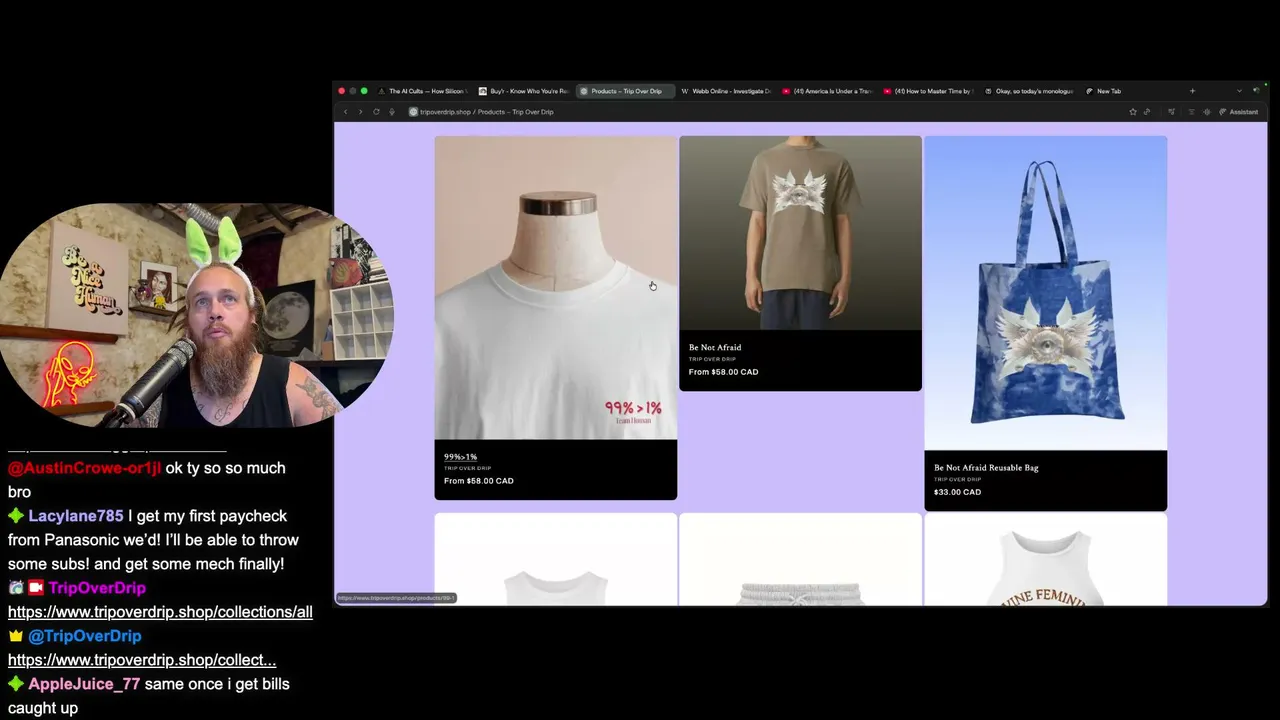1280x720 pixels.
Task: Click the share link icon beside the star
Action: (x=1147, y=112)
